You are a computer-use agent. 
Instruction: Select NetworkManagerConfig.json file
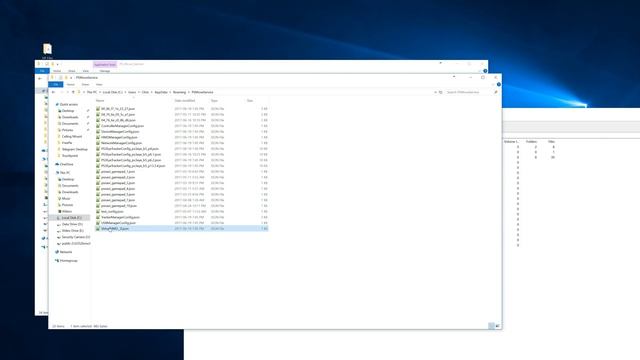pos(121,143)
